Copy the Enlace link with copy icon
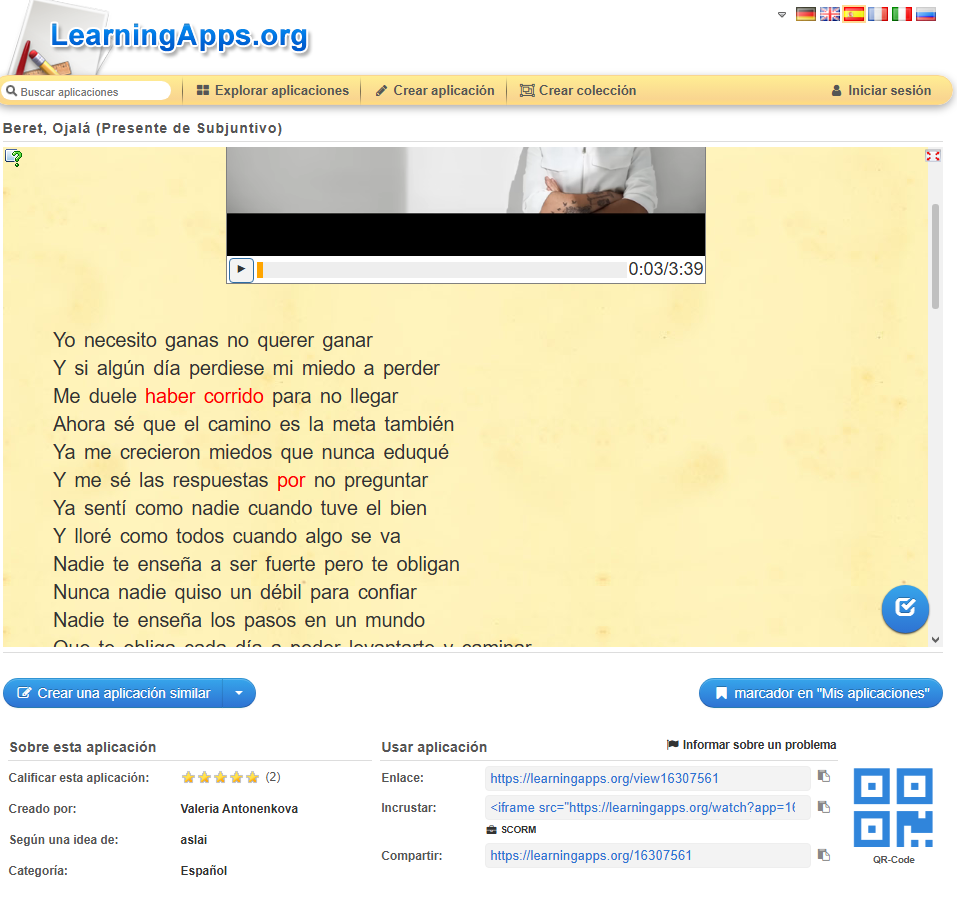The image size is (957, 916). click(x=823, y=777)
